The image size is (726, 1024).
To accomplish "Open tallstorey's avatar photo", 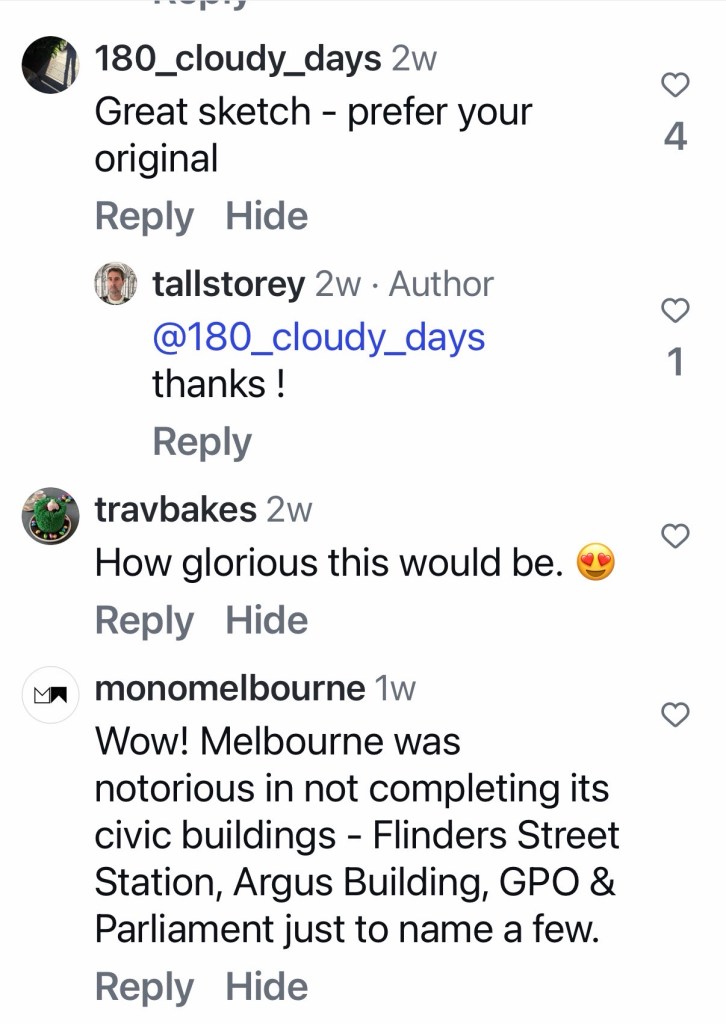I will 116,283.
